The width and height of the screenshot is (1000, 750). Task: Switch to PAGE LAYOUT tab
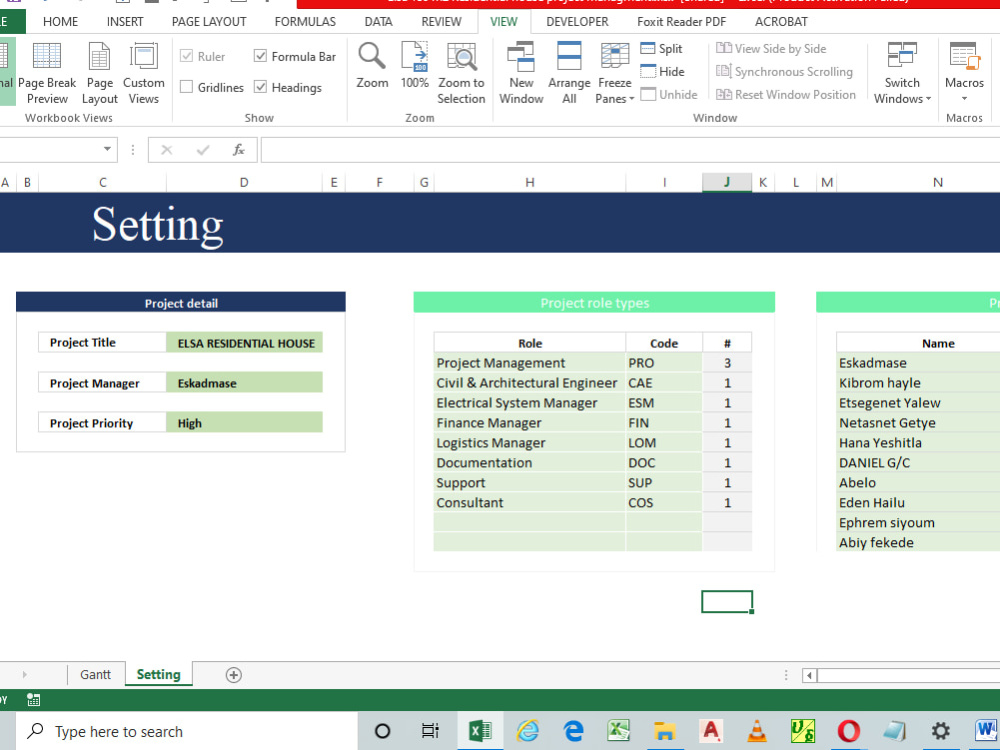click(209, 22)
